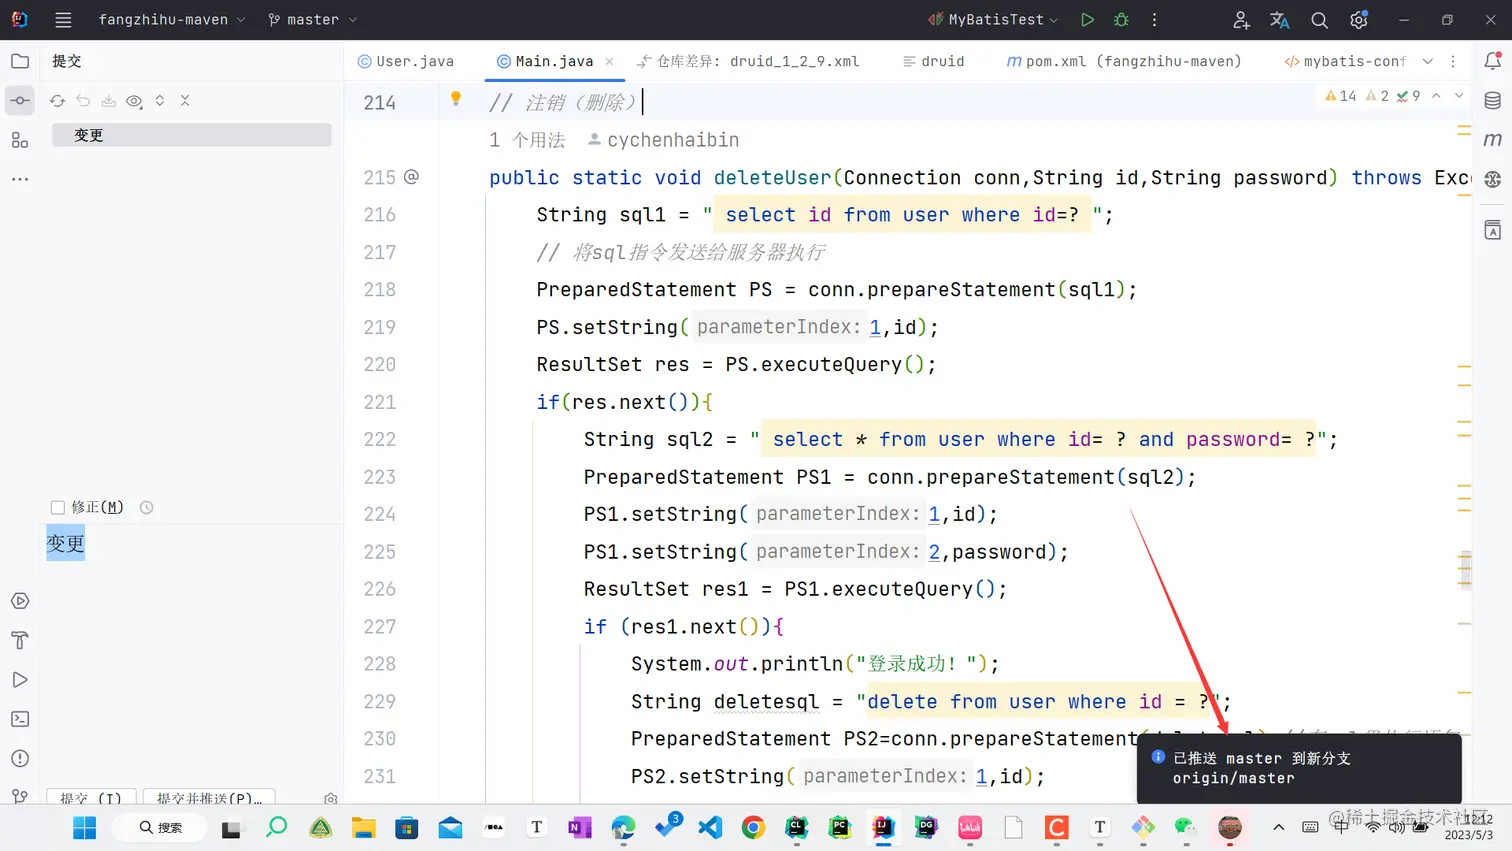Click the light bulb intention icon on line 214
The image size is (1512, 851).
pyautogui.click(x=456, y=98)
